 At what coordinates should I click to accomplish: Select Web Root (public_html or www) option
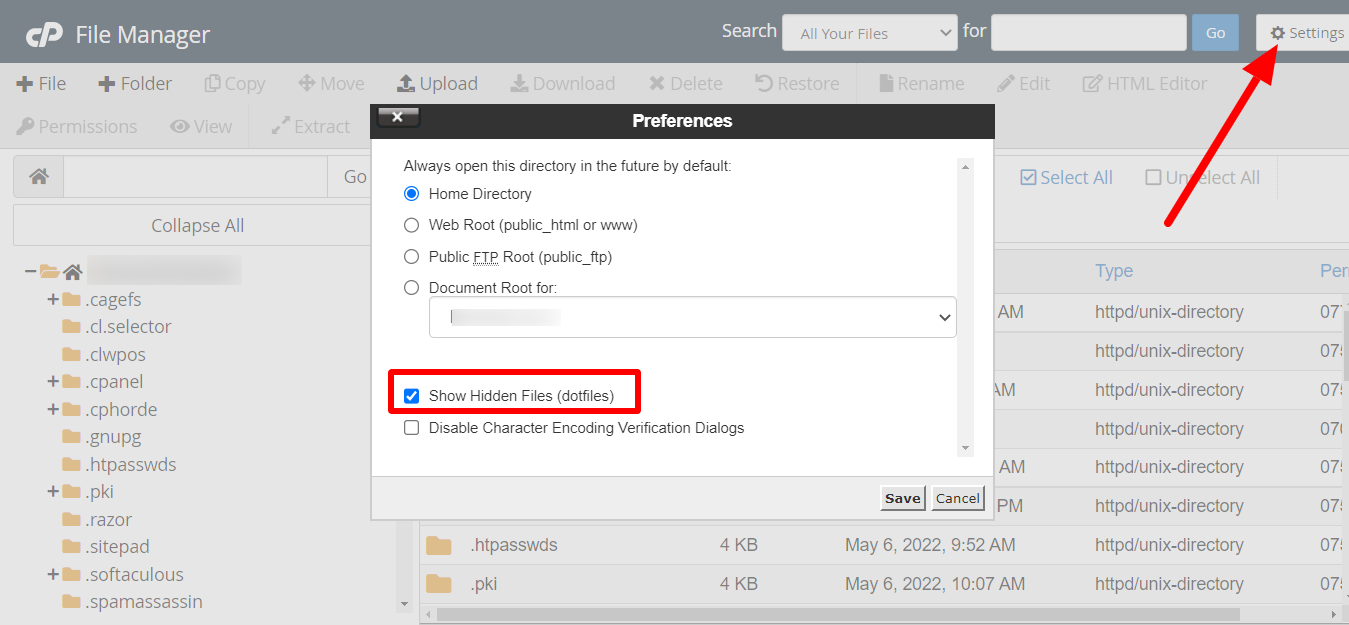[x=411, y=225]
